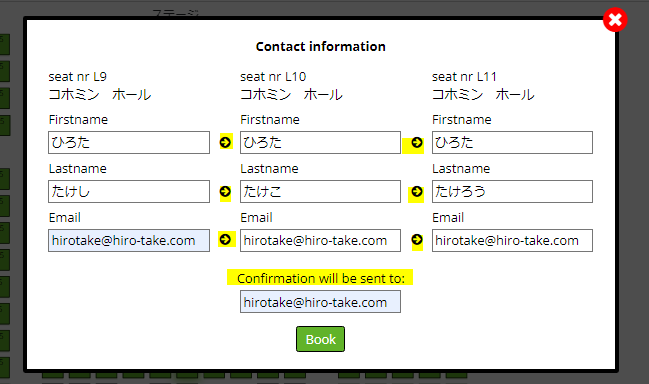649x384 pixels.
Task: Focus the Email field for seat L10
Action: 320,240
